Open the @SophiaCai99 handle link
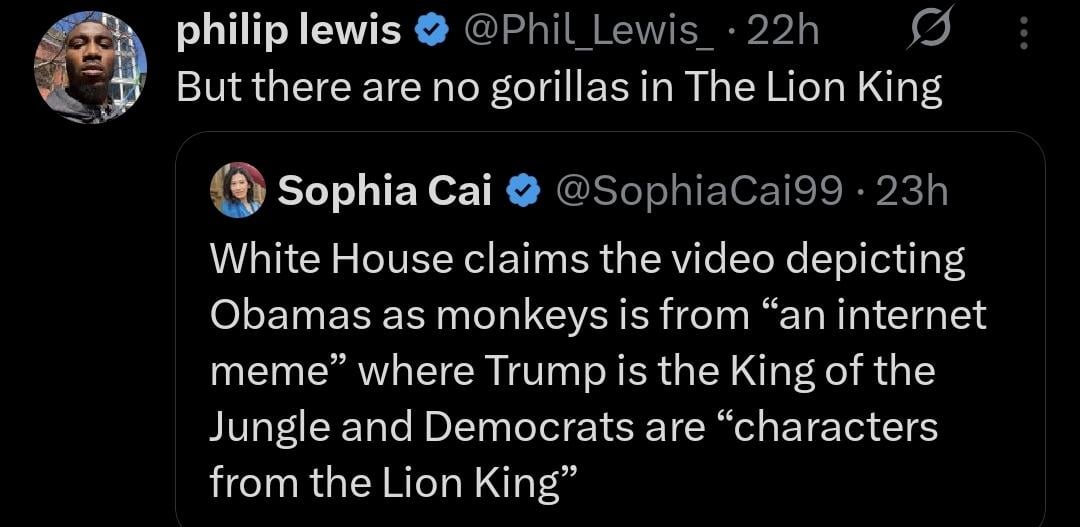 698,190
